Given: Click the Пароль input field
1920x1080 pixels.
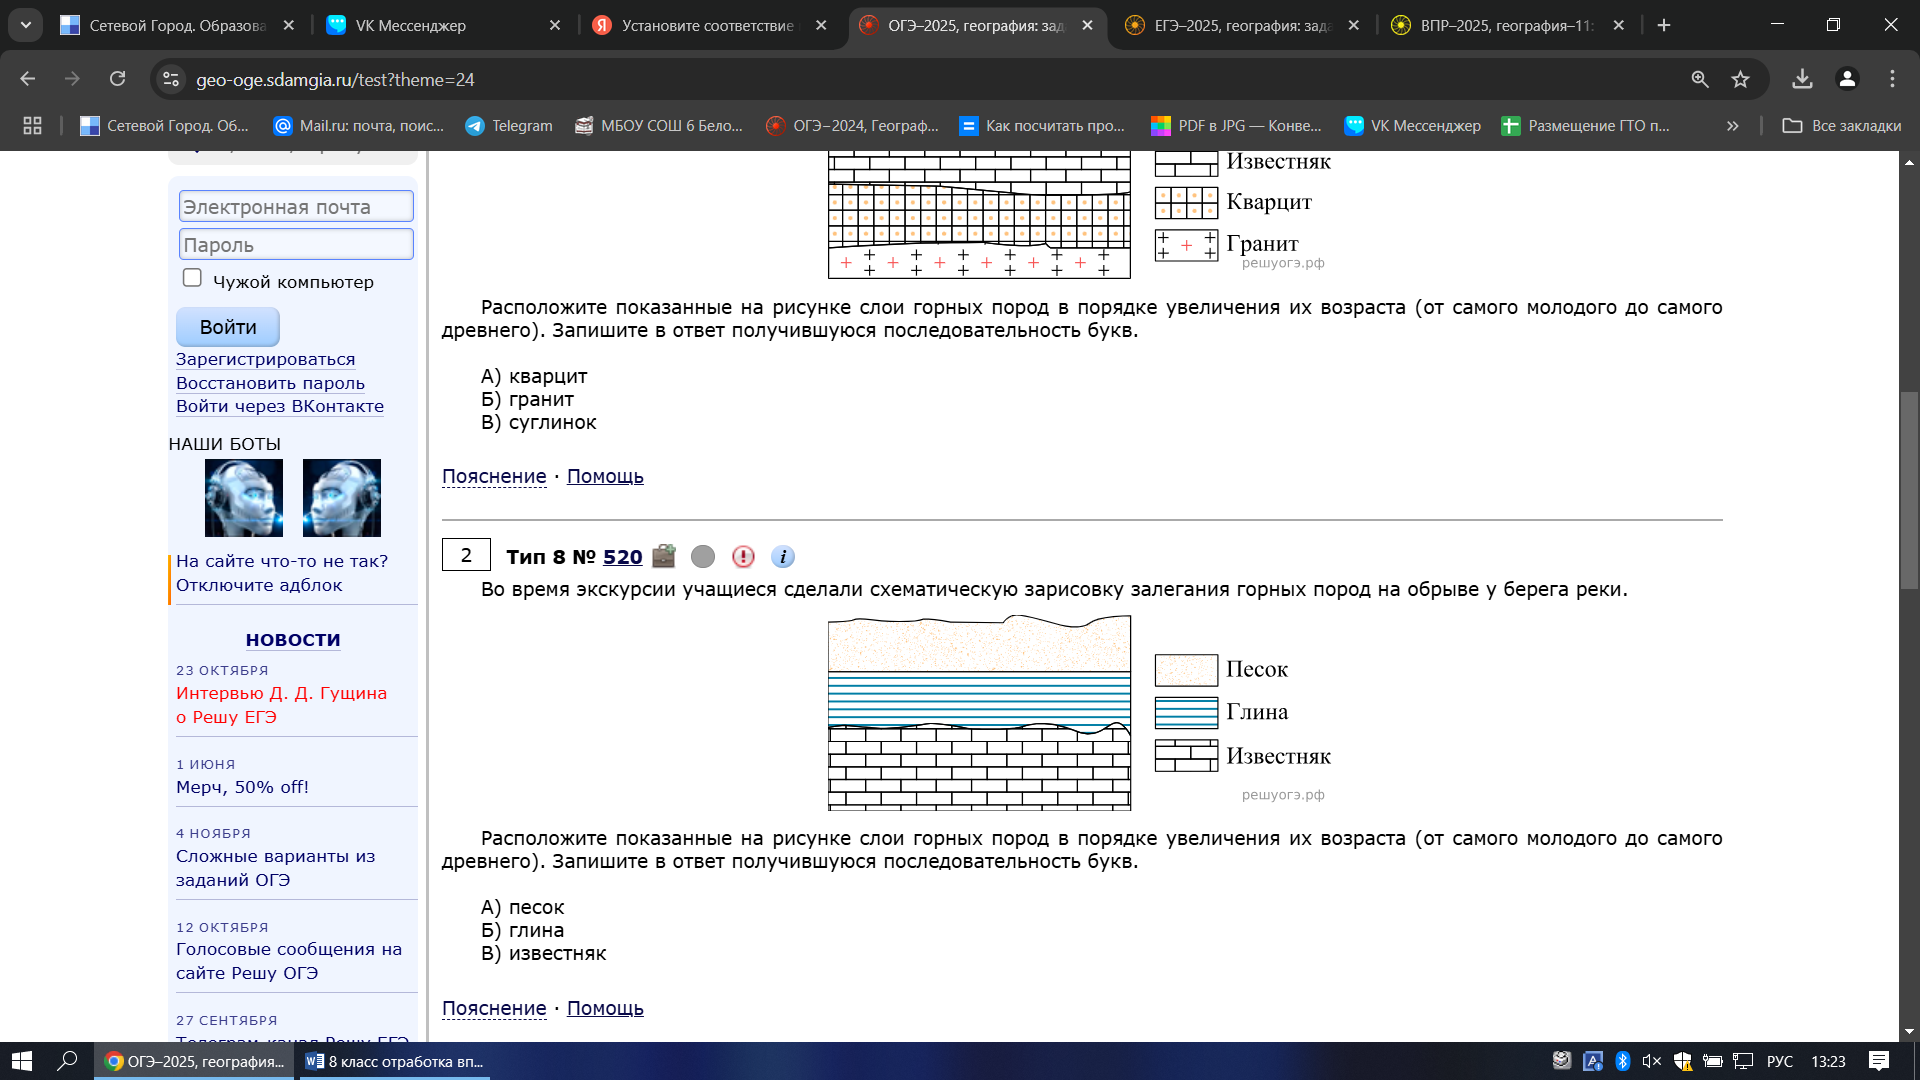Looking at the screenshot, I should point(296,244).
